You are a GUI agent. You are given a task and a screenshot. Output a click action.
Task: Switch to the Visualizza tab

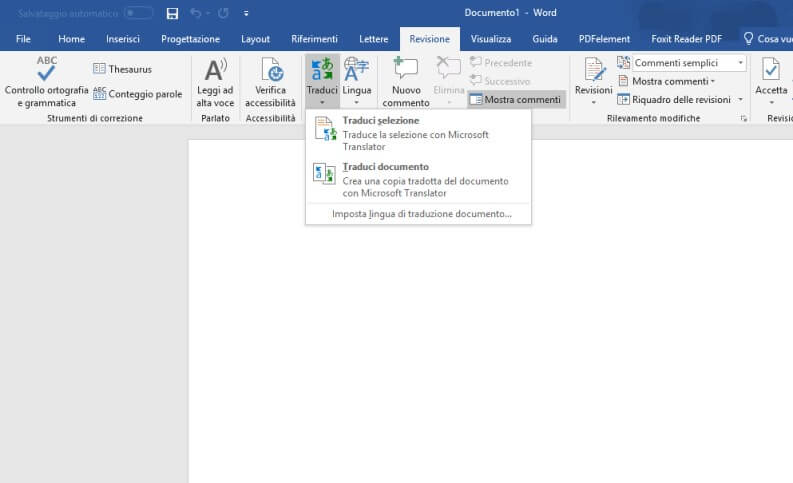click(x=491, y=39)
